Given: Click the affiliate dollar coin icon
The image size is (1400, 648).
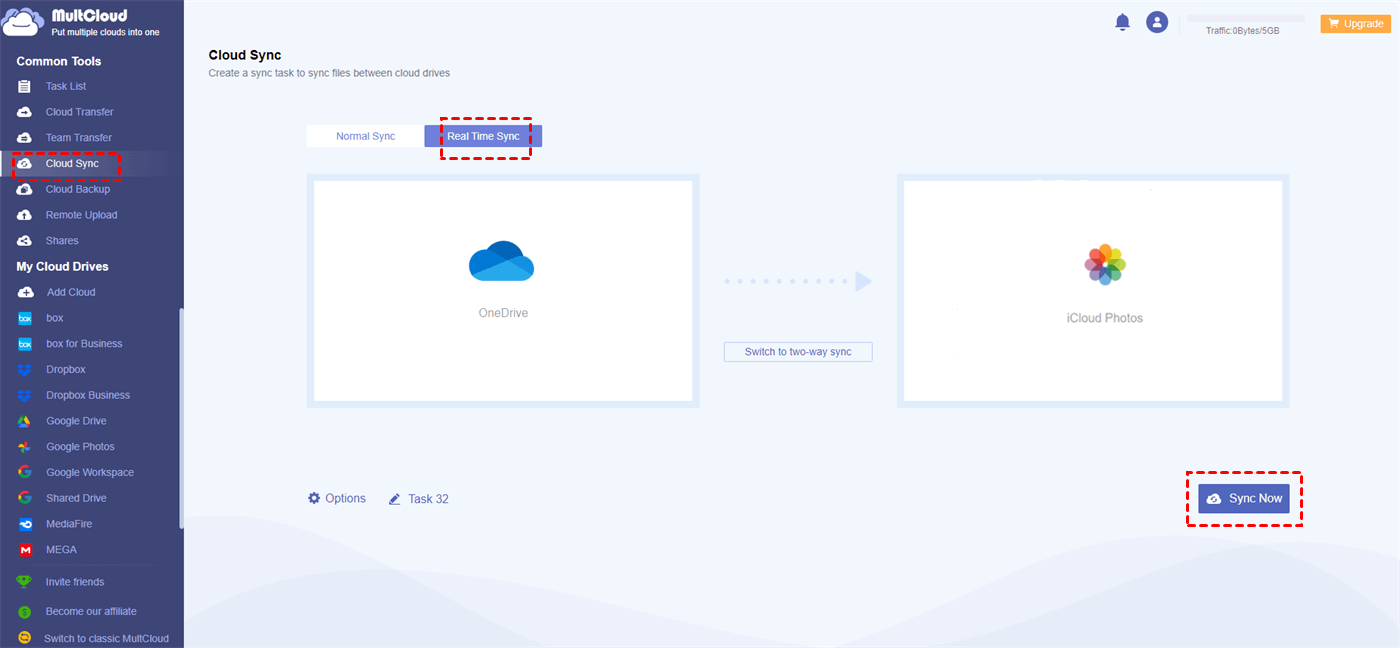Looking at the screenshot, I should tap(24, 611).
